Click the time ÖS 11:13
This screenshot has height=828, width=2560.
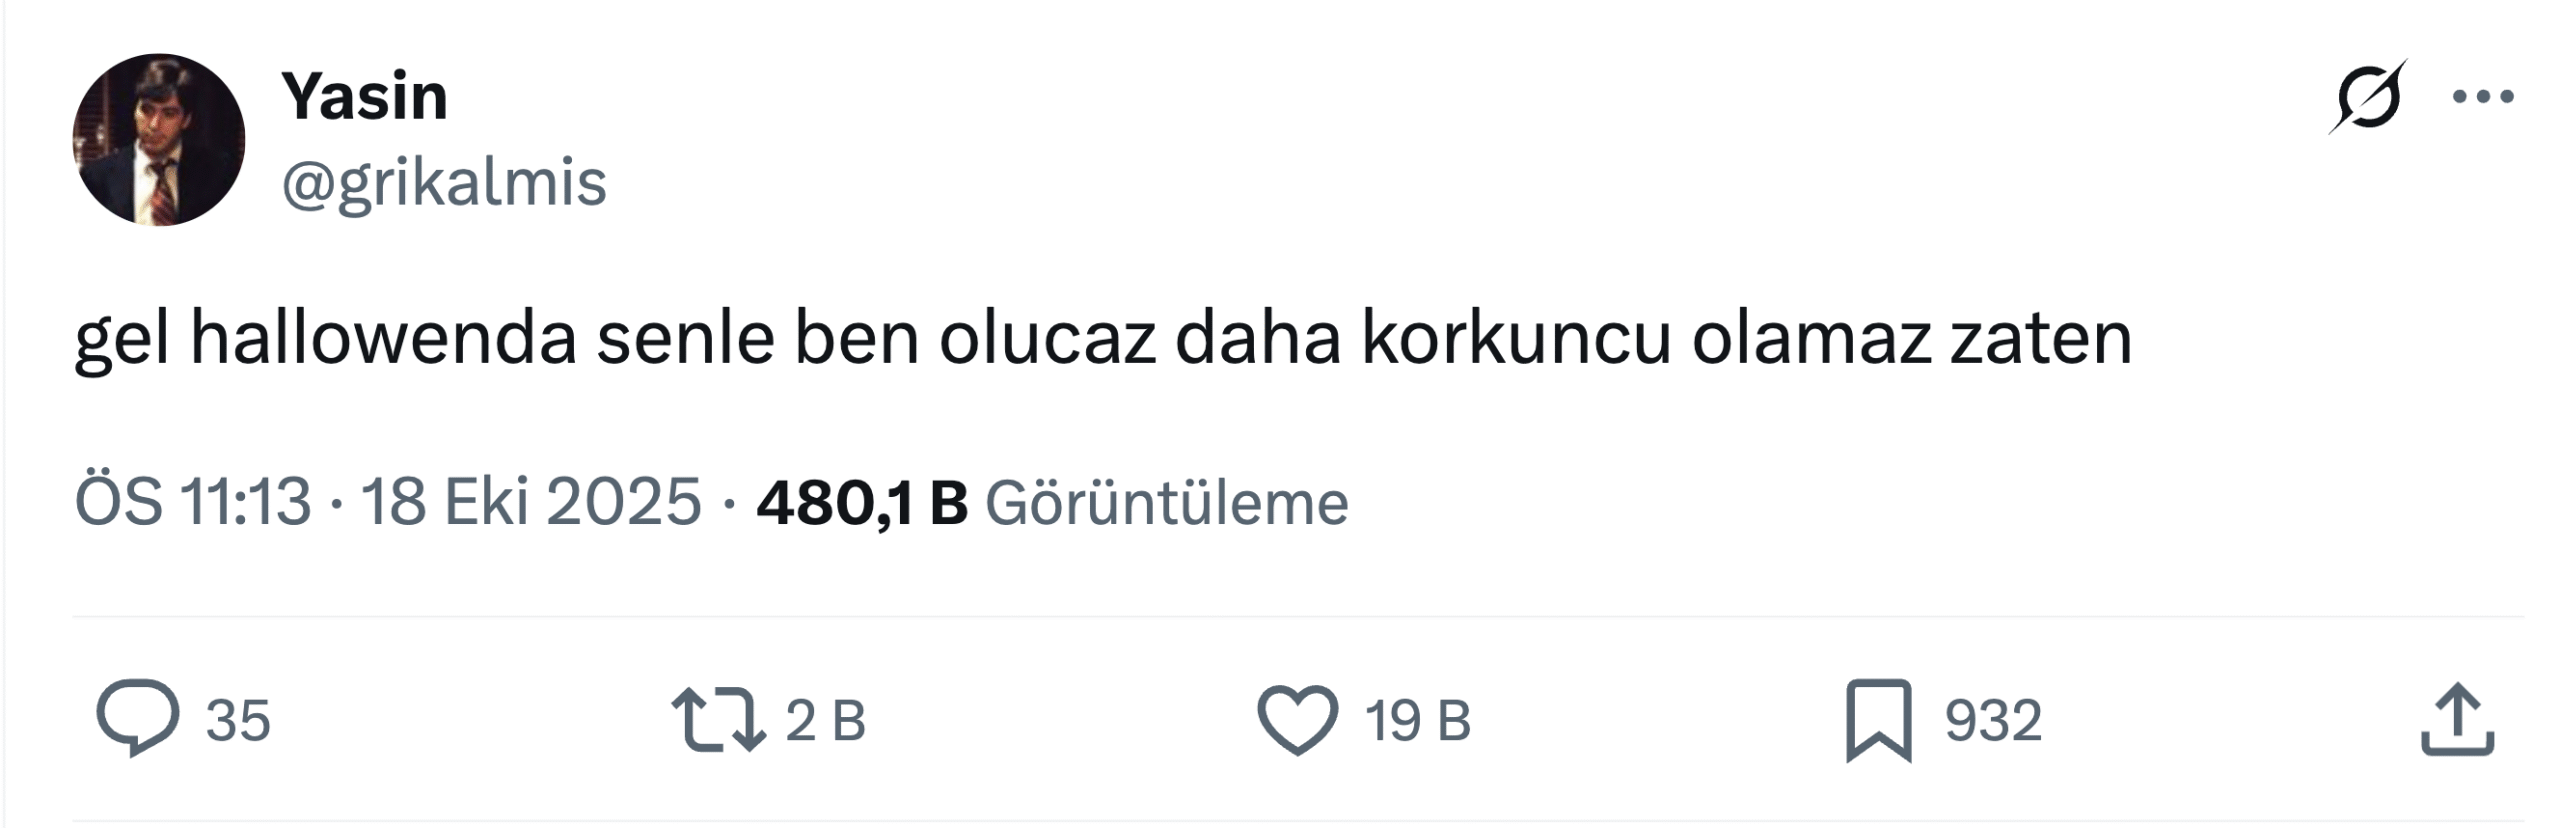click(192, 501)
